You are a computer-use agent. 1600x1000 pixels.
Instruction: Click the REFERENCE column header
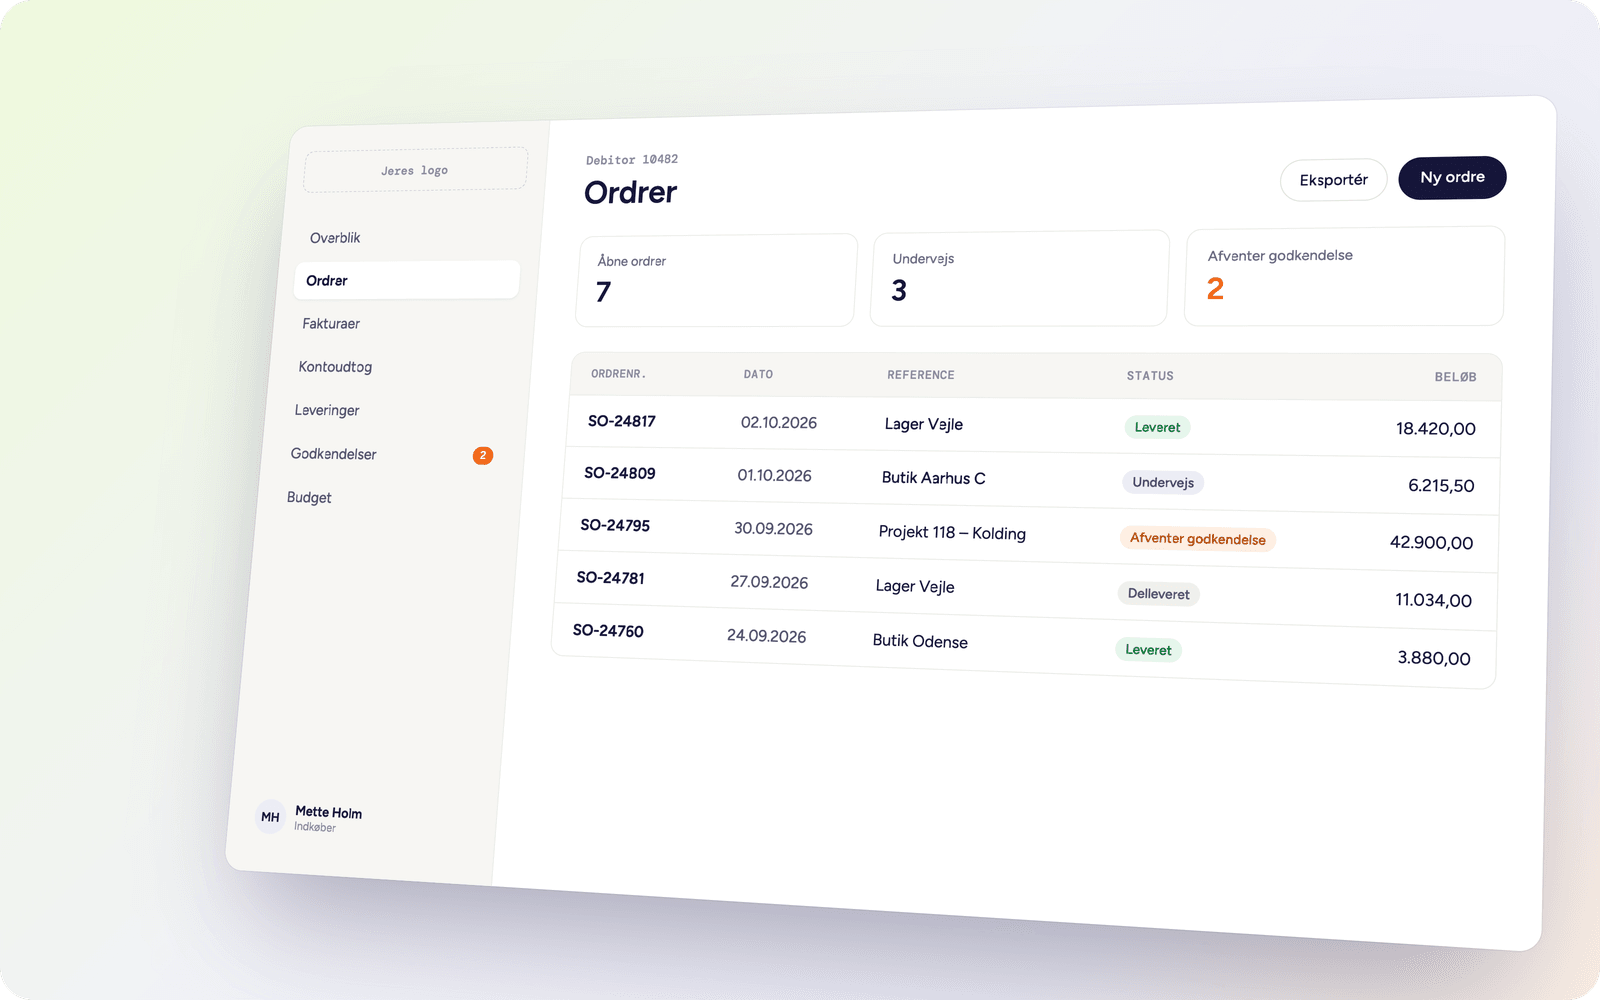921,375
